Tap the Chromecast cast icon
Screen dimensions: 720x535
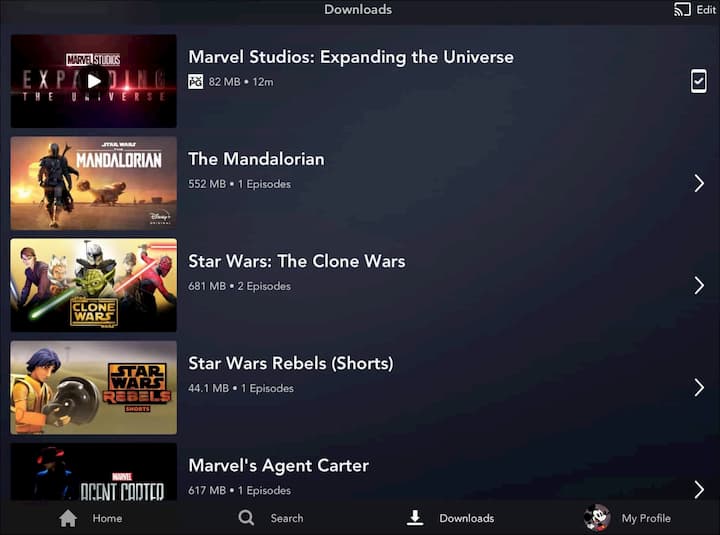[x=682, y=9]
